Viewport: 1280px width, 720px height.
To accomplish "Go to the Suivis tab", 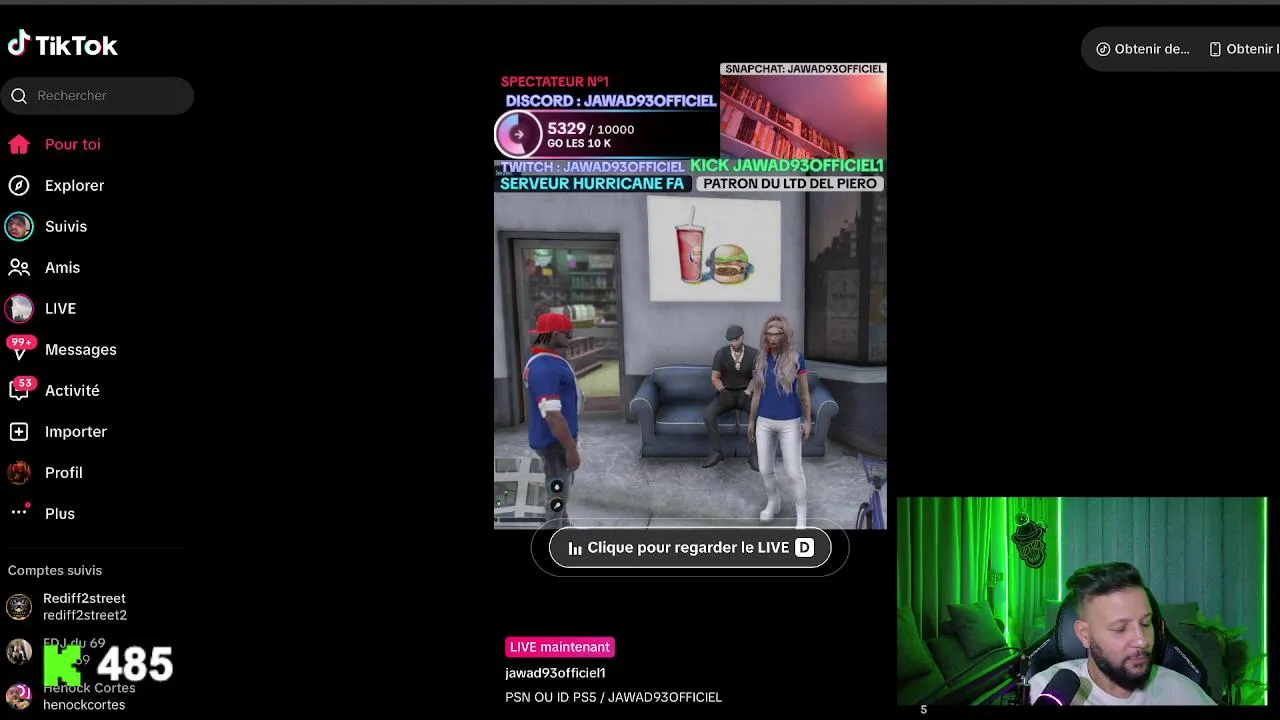I will tap(66, 226).
